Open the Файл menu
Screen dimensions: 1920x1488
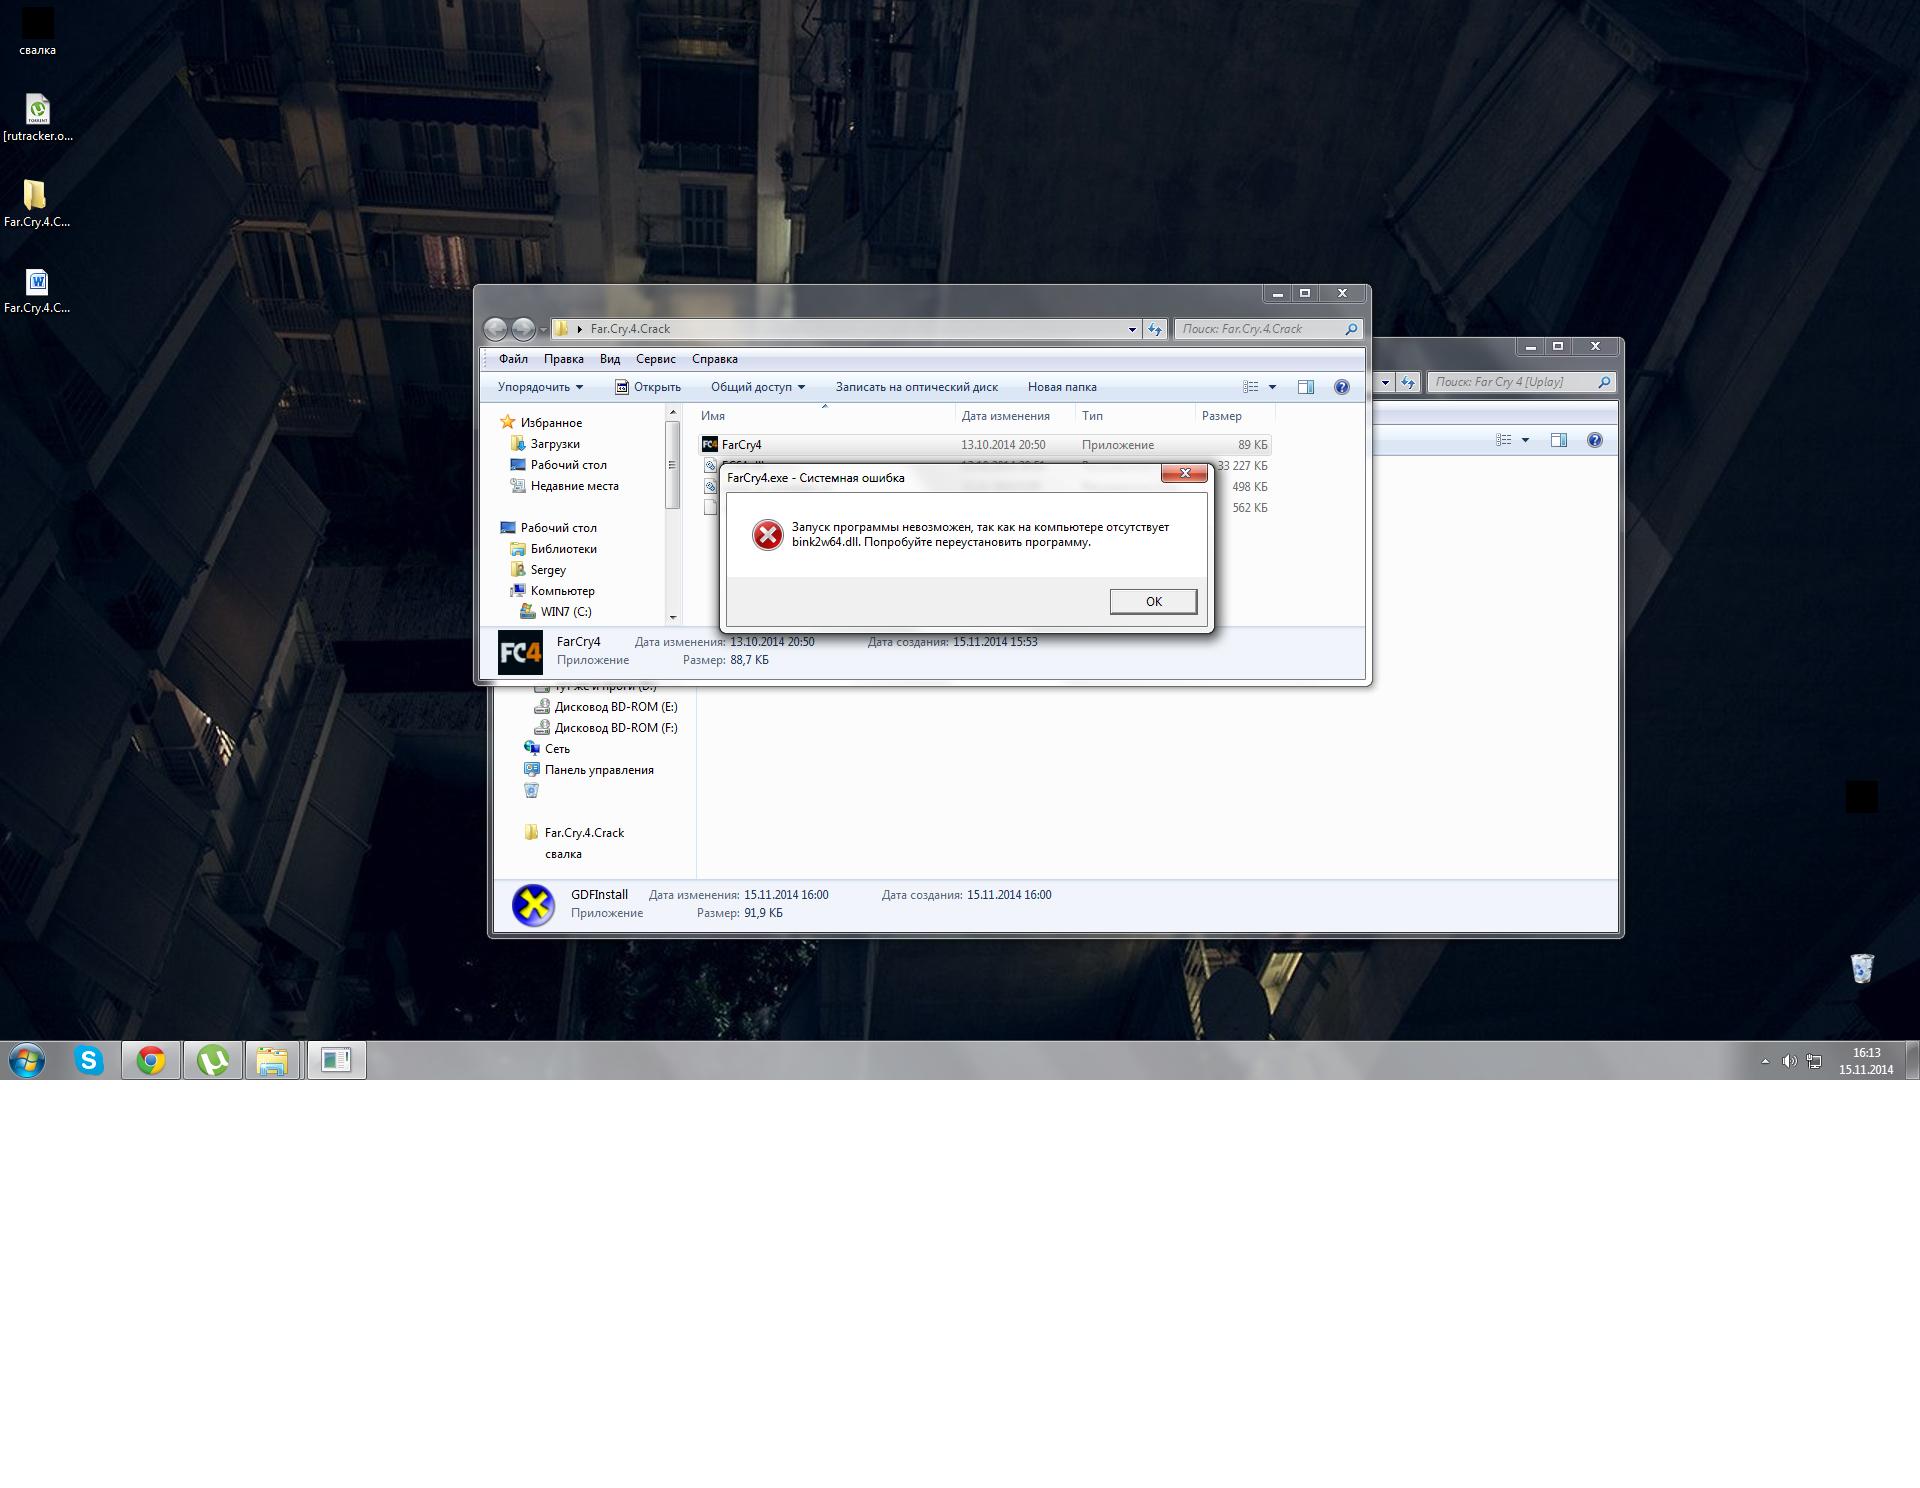point(513,359)
